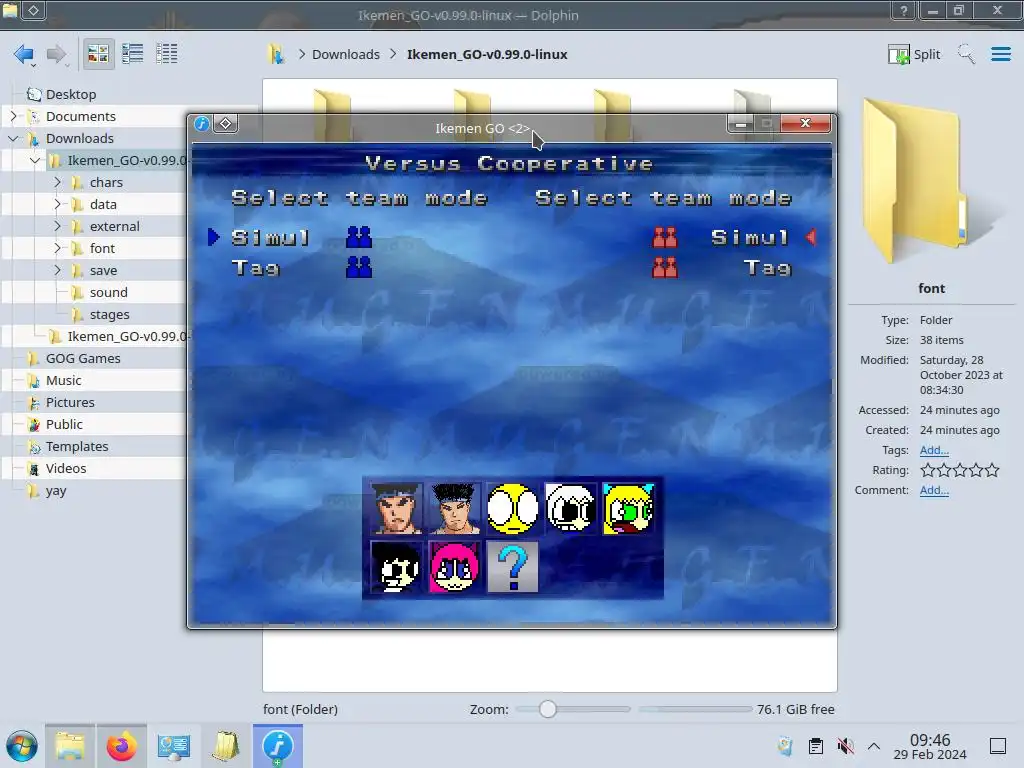This screenshot has height=768, width=1024.
Task: Set rating to fifth star
Action: tap(992, 470)
